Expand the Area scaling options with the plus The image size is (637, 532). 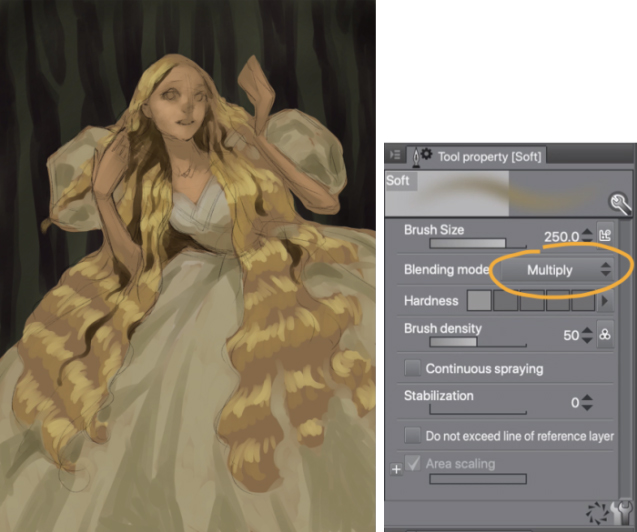pos(396,468)
